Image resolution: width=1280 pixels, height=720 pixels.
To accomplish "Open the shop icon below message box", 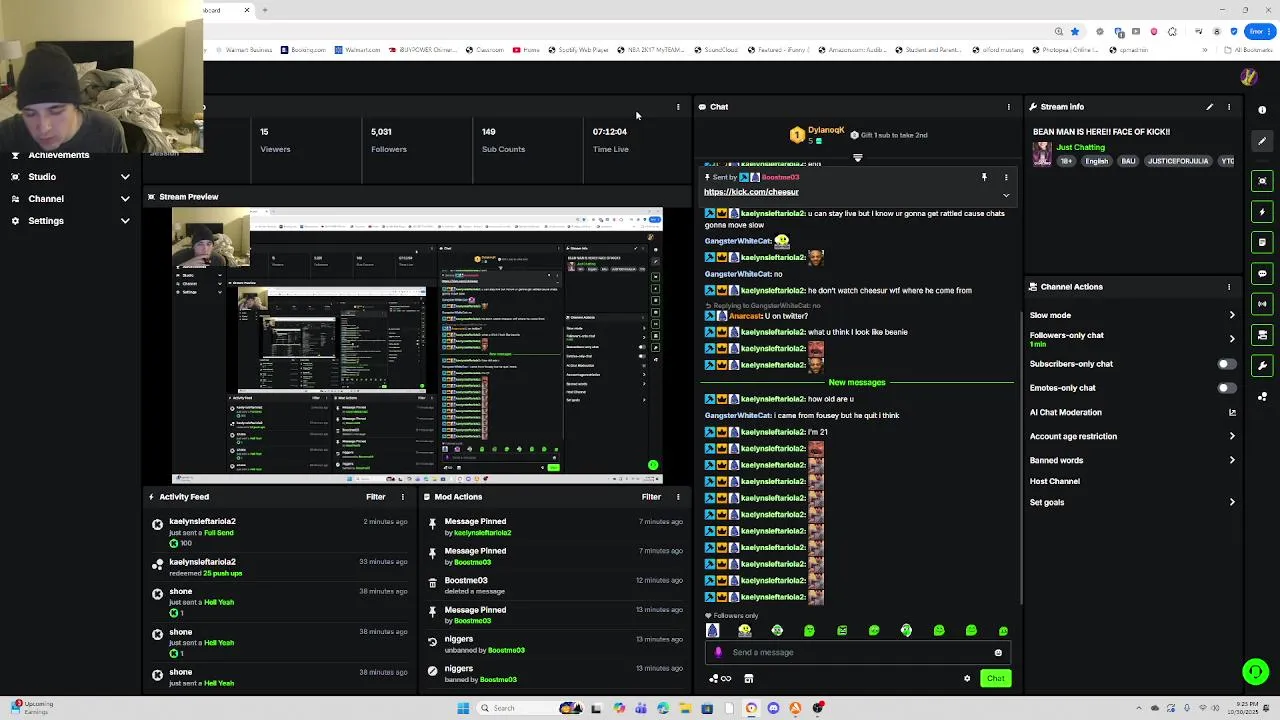I will (748, 679).
